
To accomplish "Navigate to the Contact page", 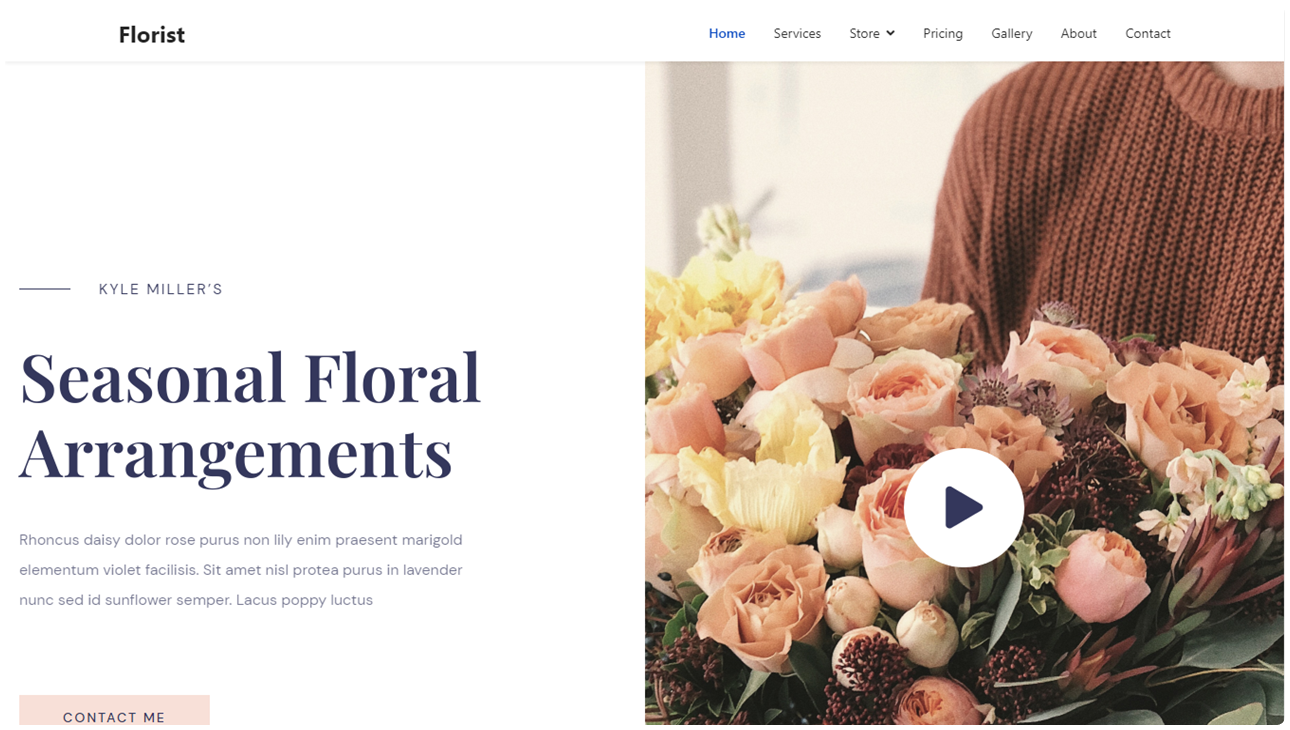I will pos(1148,33).
